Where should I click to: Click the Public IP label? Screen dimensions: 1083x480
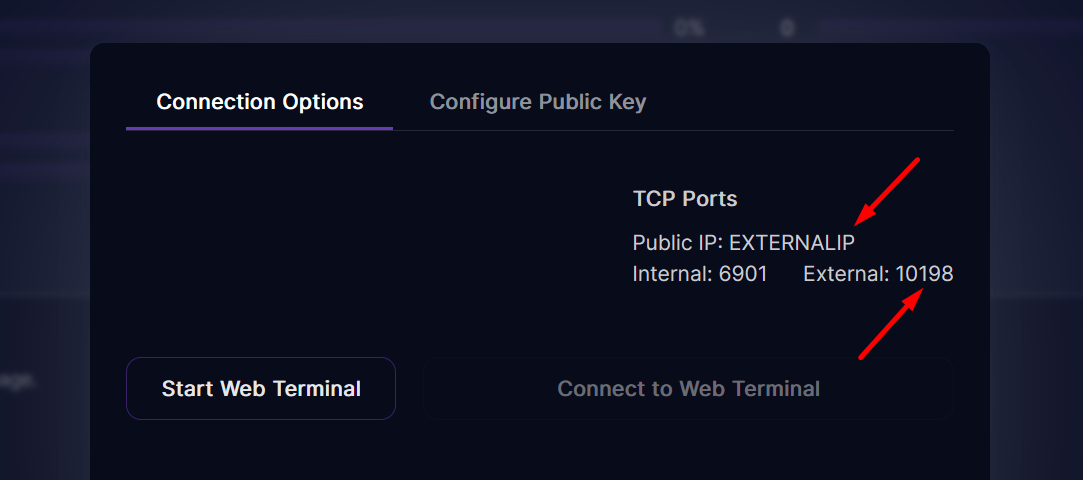[x=678, y=243]
